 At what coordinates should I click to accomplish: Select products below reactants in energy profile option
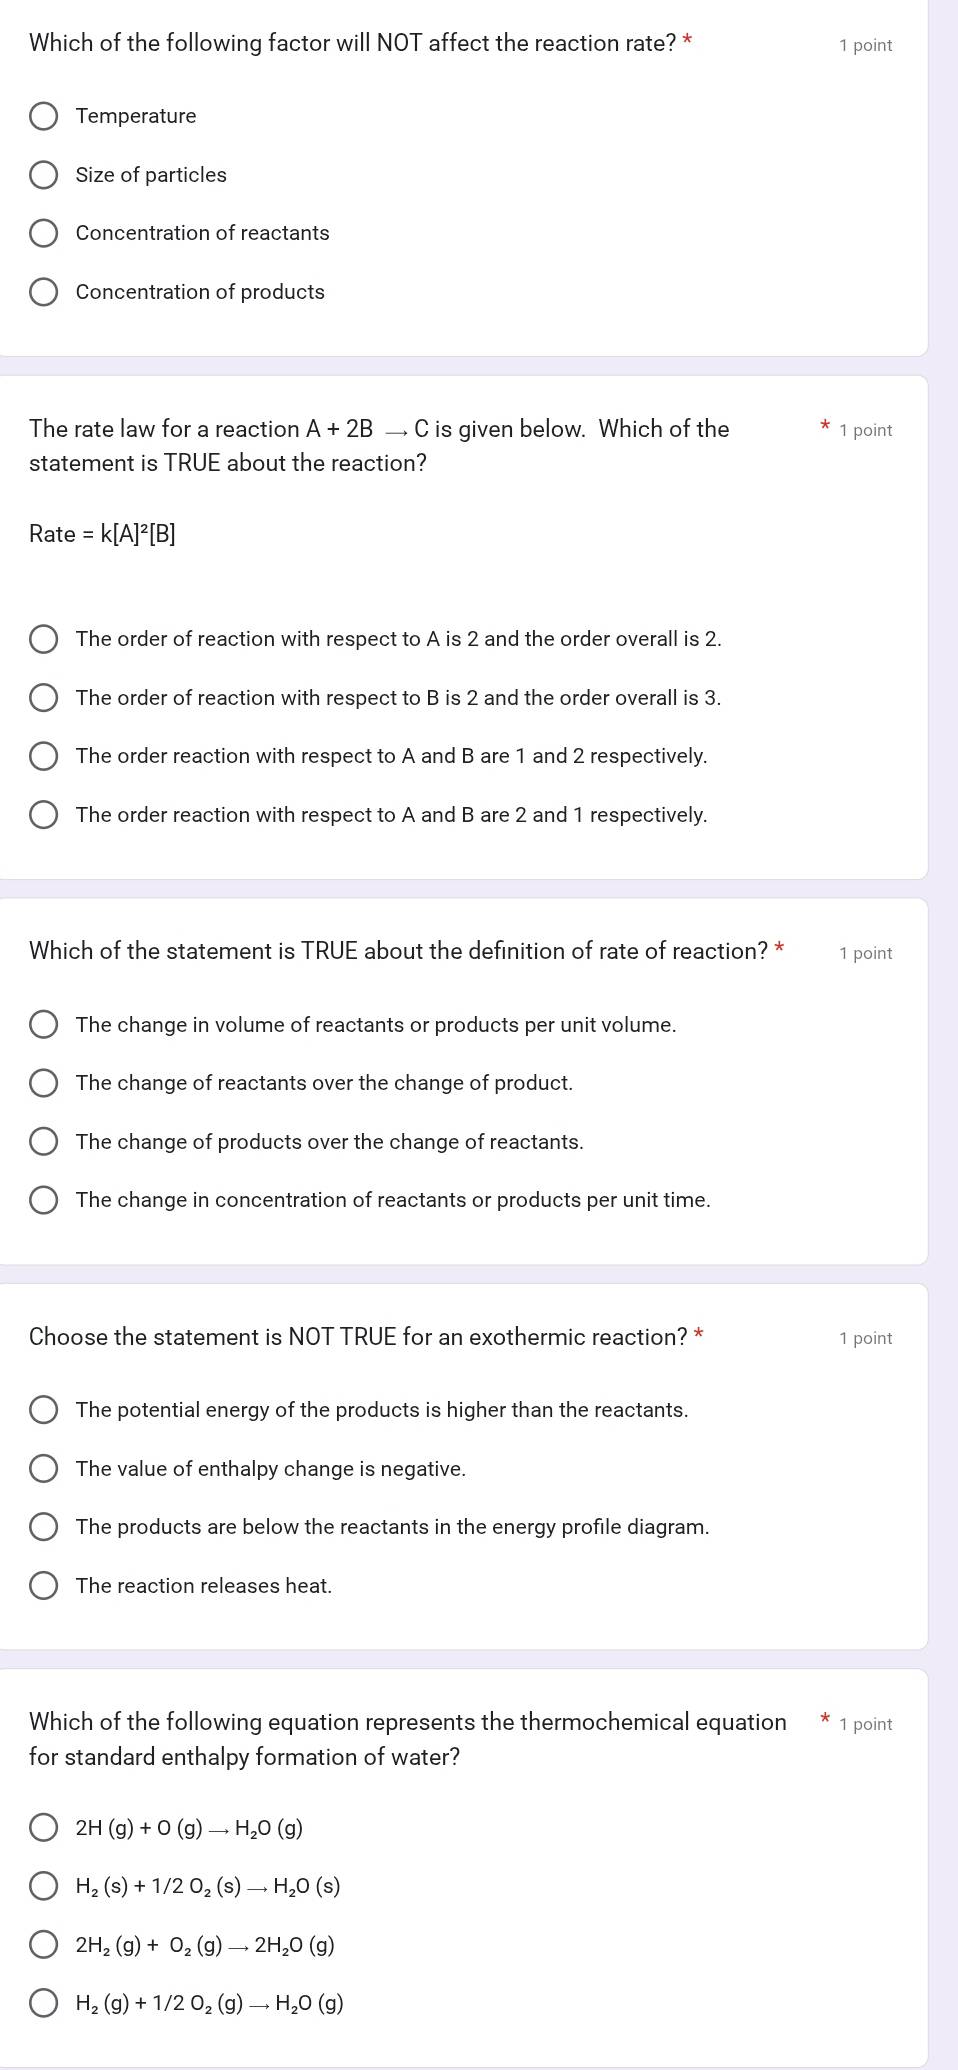(x=44, y=1527)
